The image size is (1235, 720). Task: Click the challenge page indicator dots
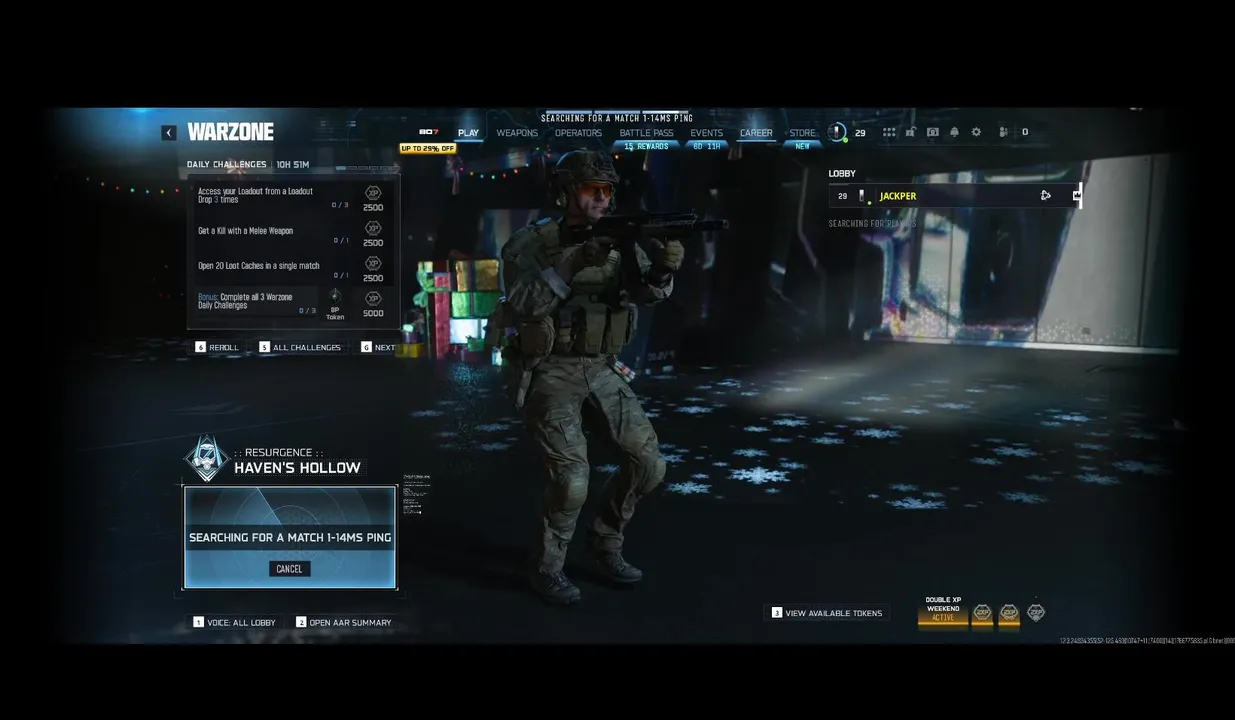click(x=367, y=168)
